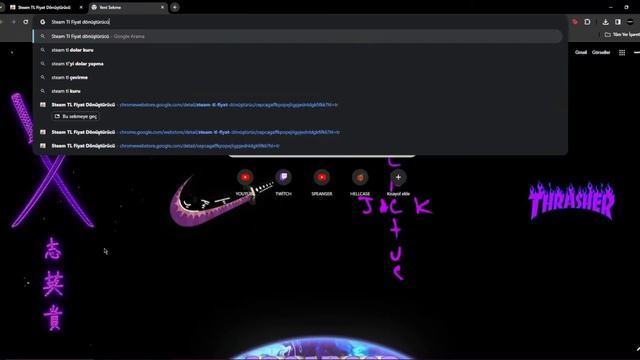
Task: Open chrome.google.com/webstore Steam TL Fiyat Dönüştürücü suggestion
Action: (x=298, y=132)
